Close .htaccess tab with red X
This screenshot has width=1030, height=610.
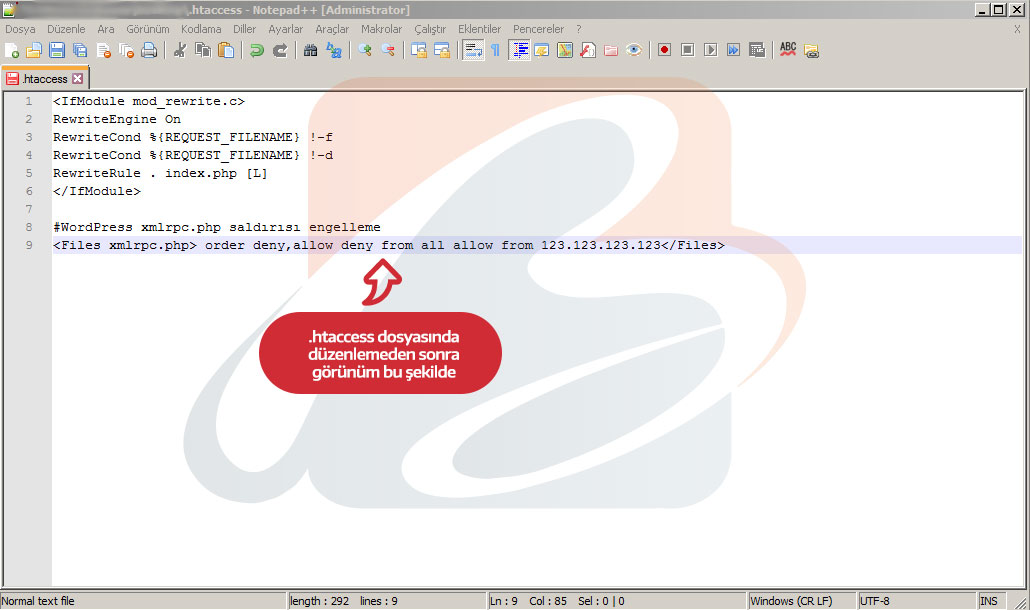point(78,79)
